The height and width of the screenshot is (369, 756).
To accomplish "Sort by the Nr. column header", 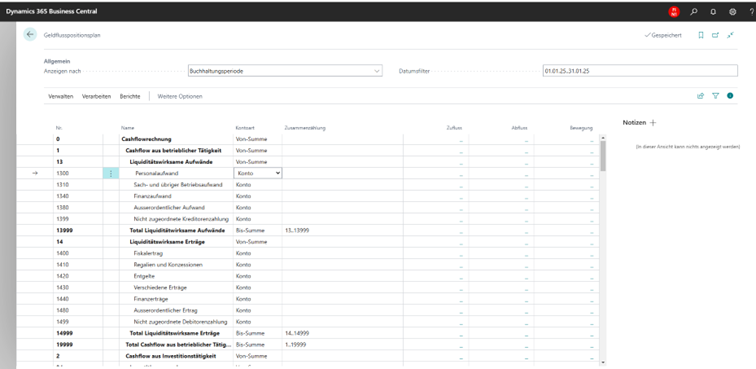I will pos(59,128).
